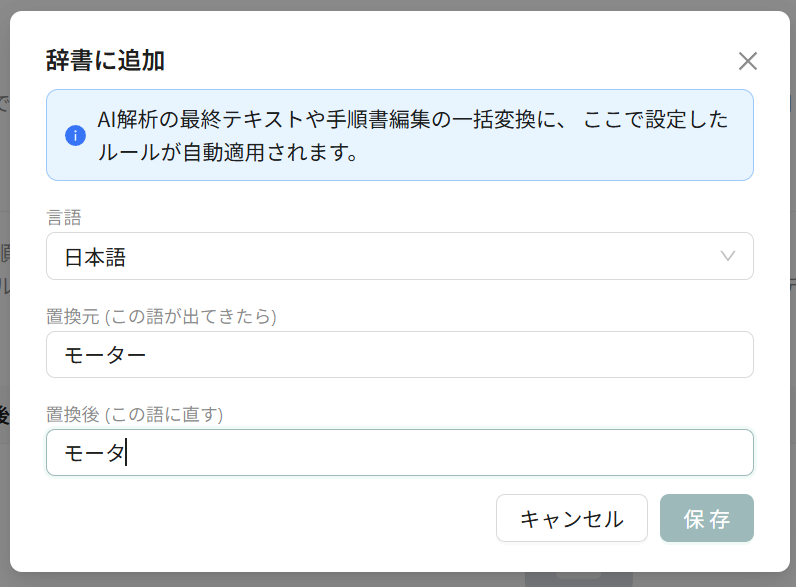Image resolution: width=796 pixels, height=587 pixels.
Task: Click the キャンセル button
Action: pyautogui.click(x=572, y=518)
